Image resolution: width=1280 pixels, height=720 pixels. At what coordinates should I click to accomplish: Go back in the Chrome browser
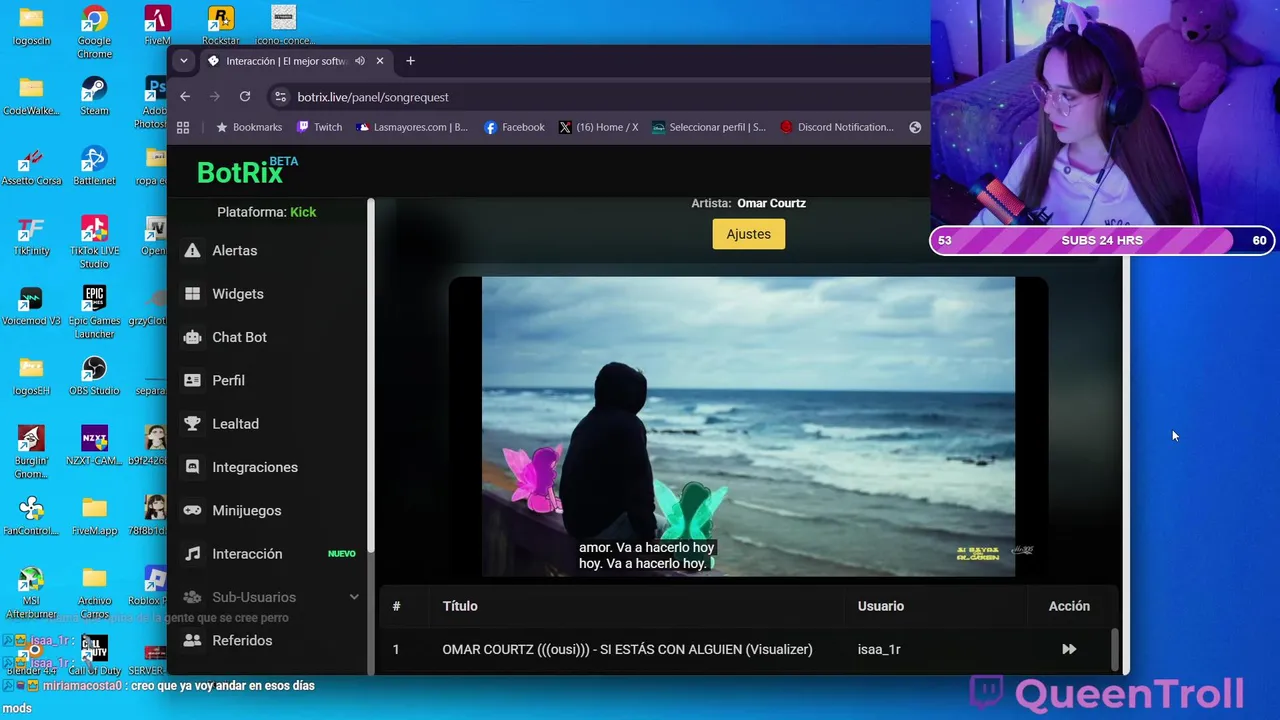coord(185,97)
